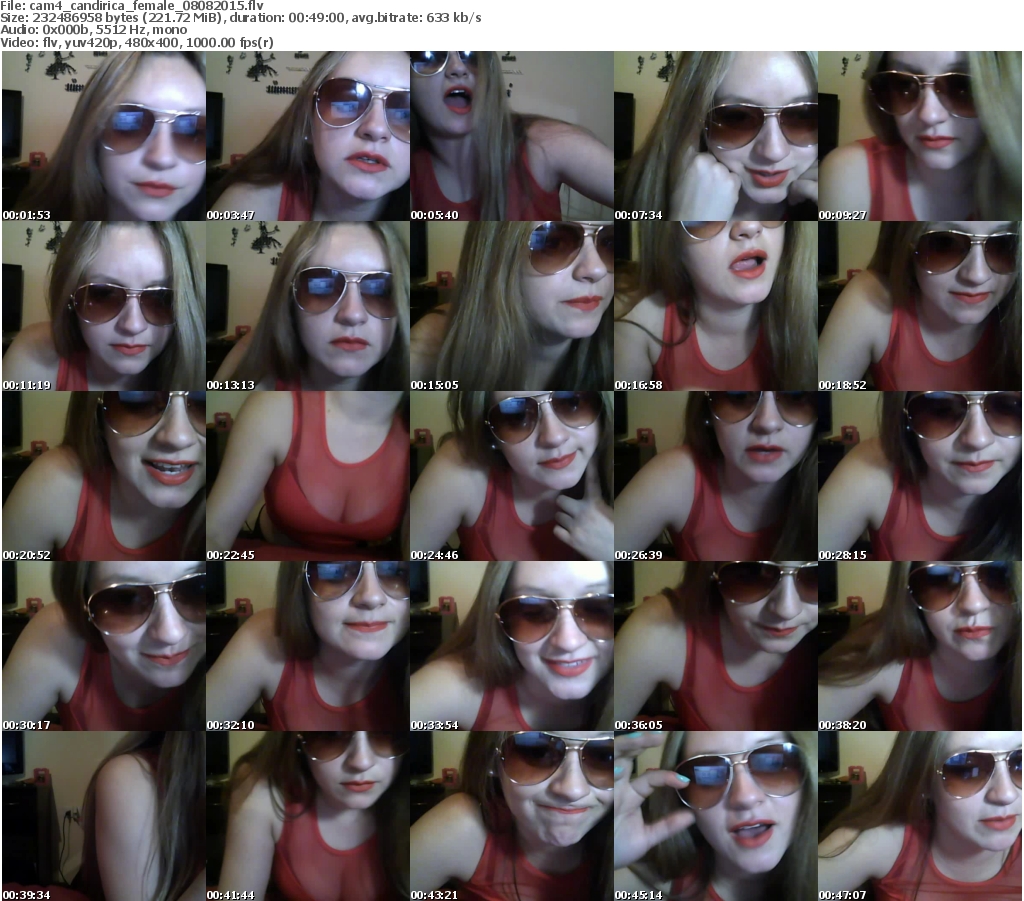Open the frame at 00:15:05

pyautogui.click(x=511, y=306)
